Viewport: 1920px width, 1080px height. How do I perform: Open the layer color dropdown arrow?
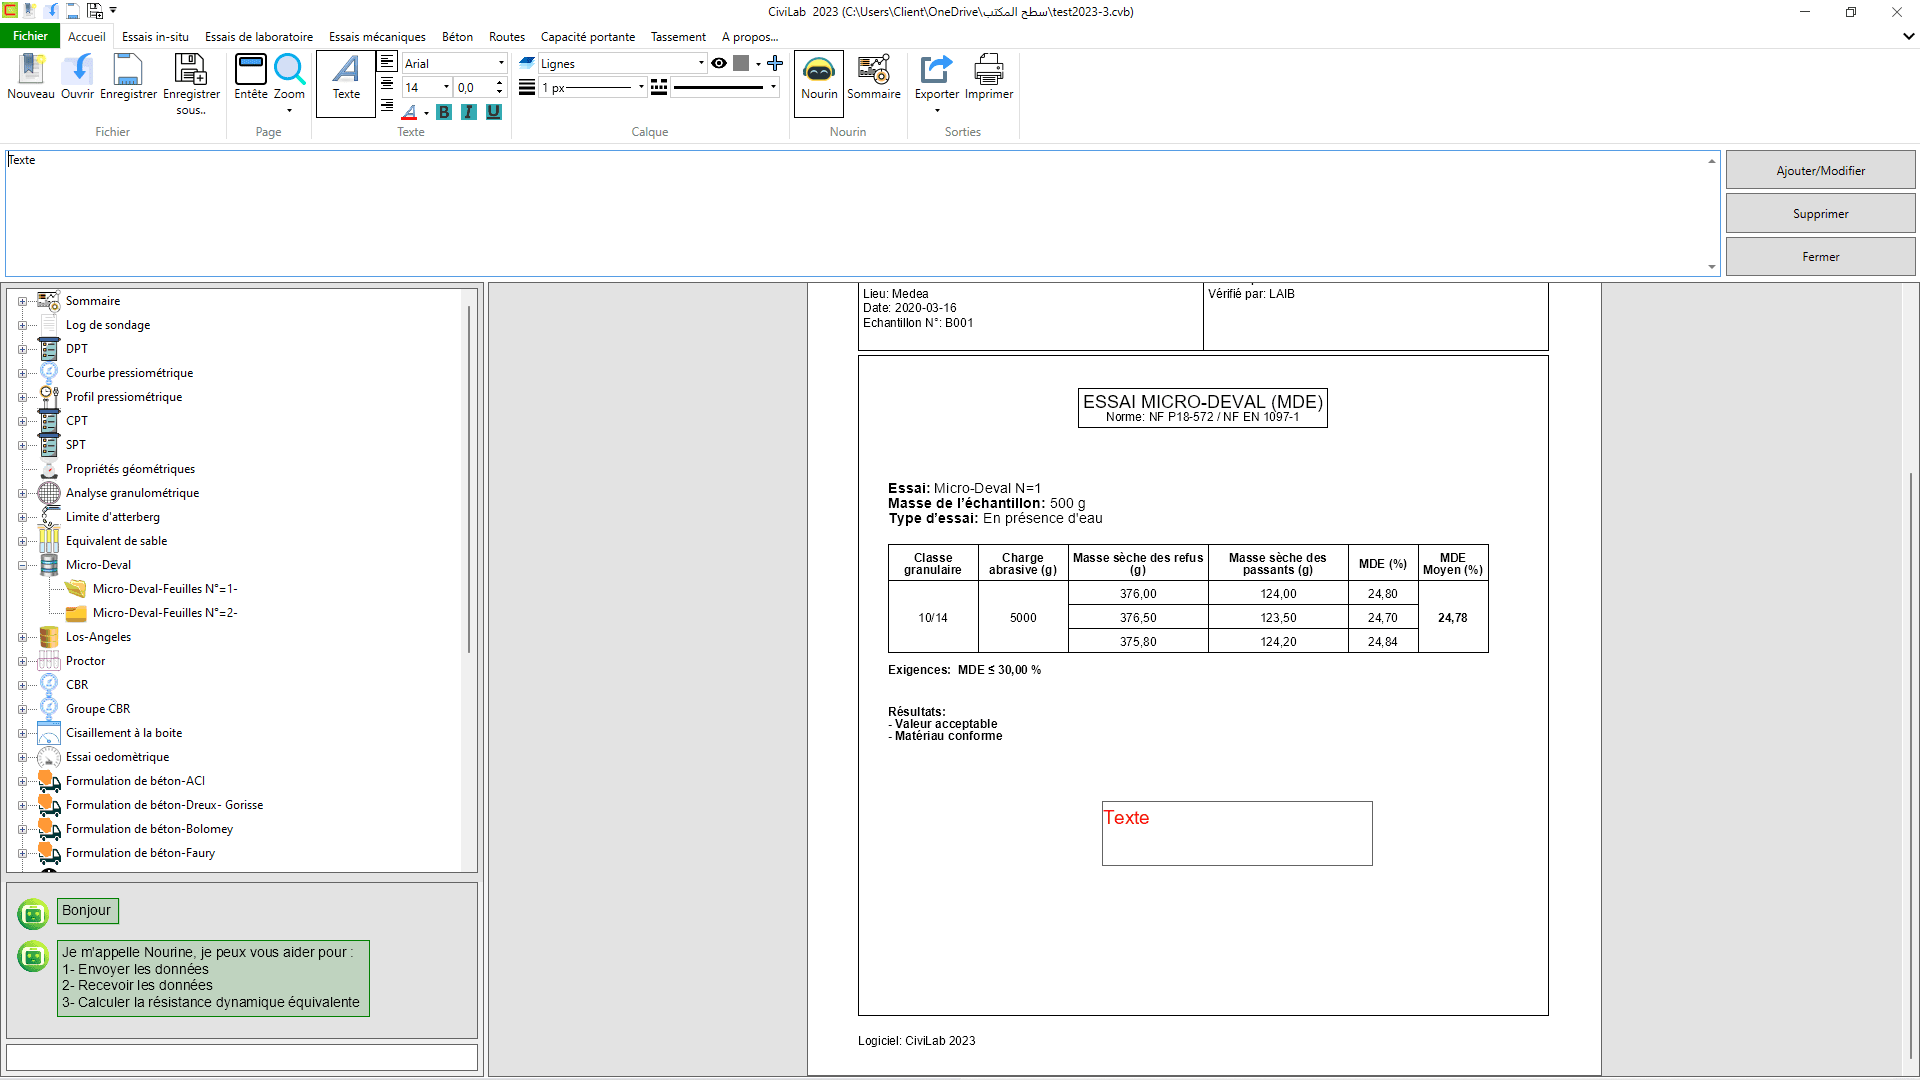(758, 64)
